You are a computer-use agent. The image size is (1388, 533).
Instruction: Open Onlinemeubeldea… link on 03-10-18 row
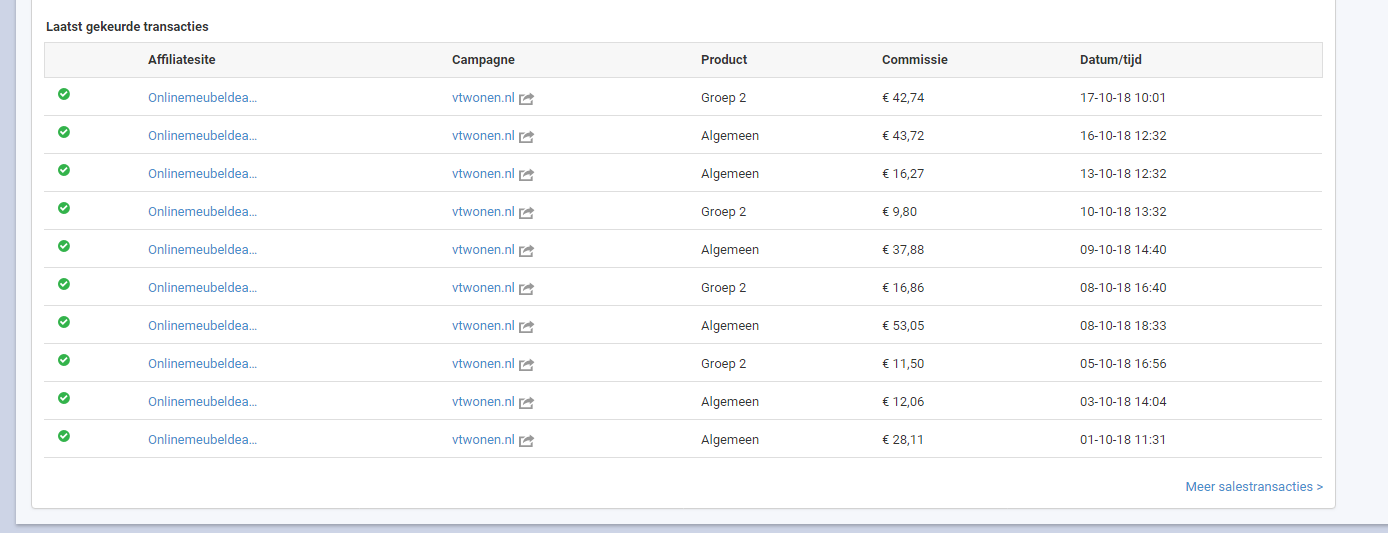[202, 402]
